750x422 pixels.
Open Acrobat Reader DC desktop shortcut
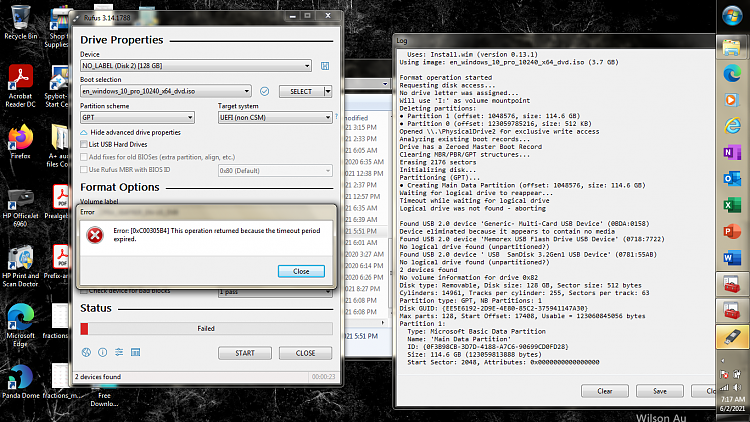point(21,86)
